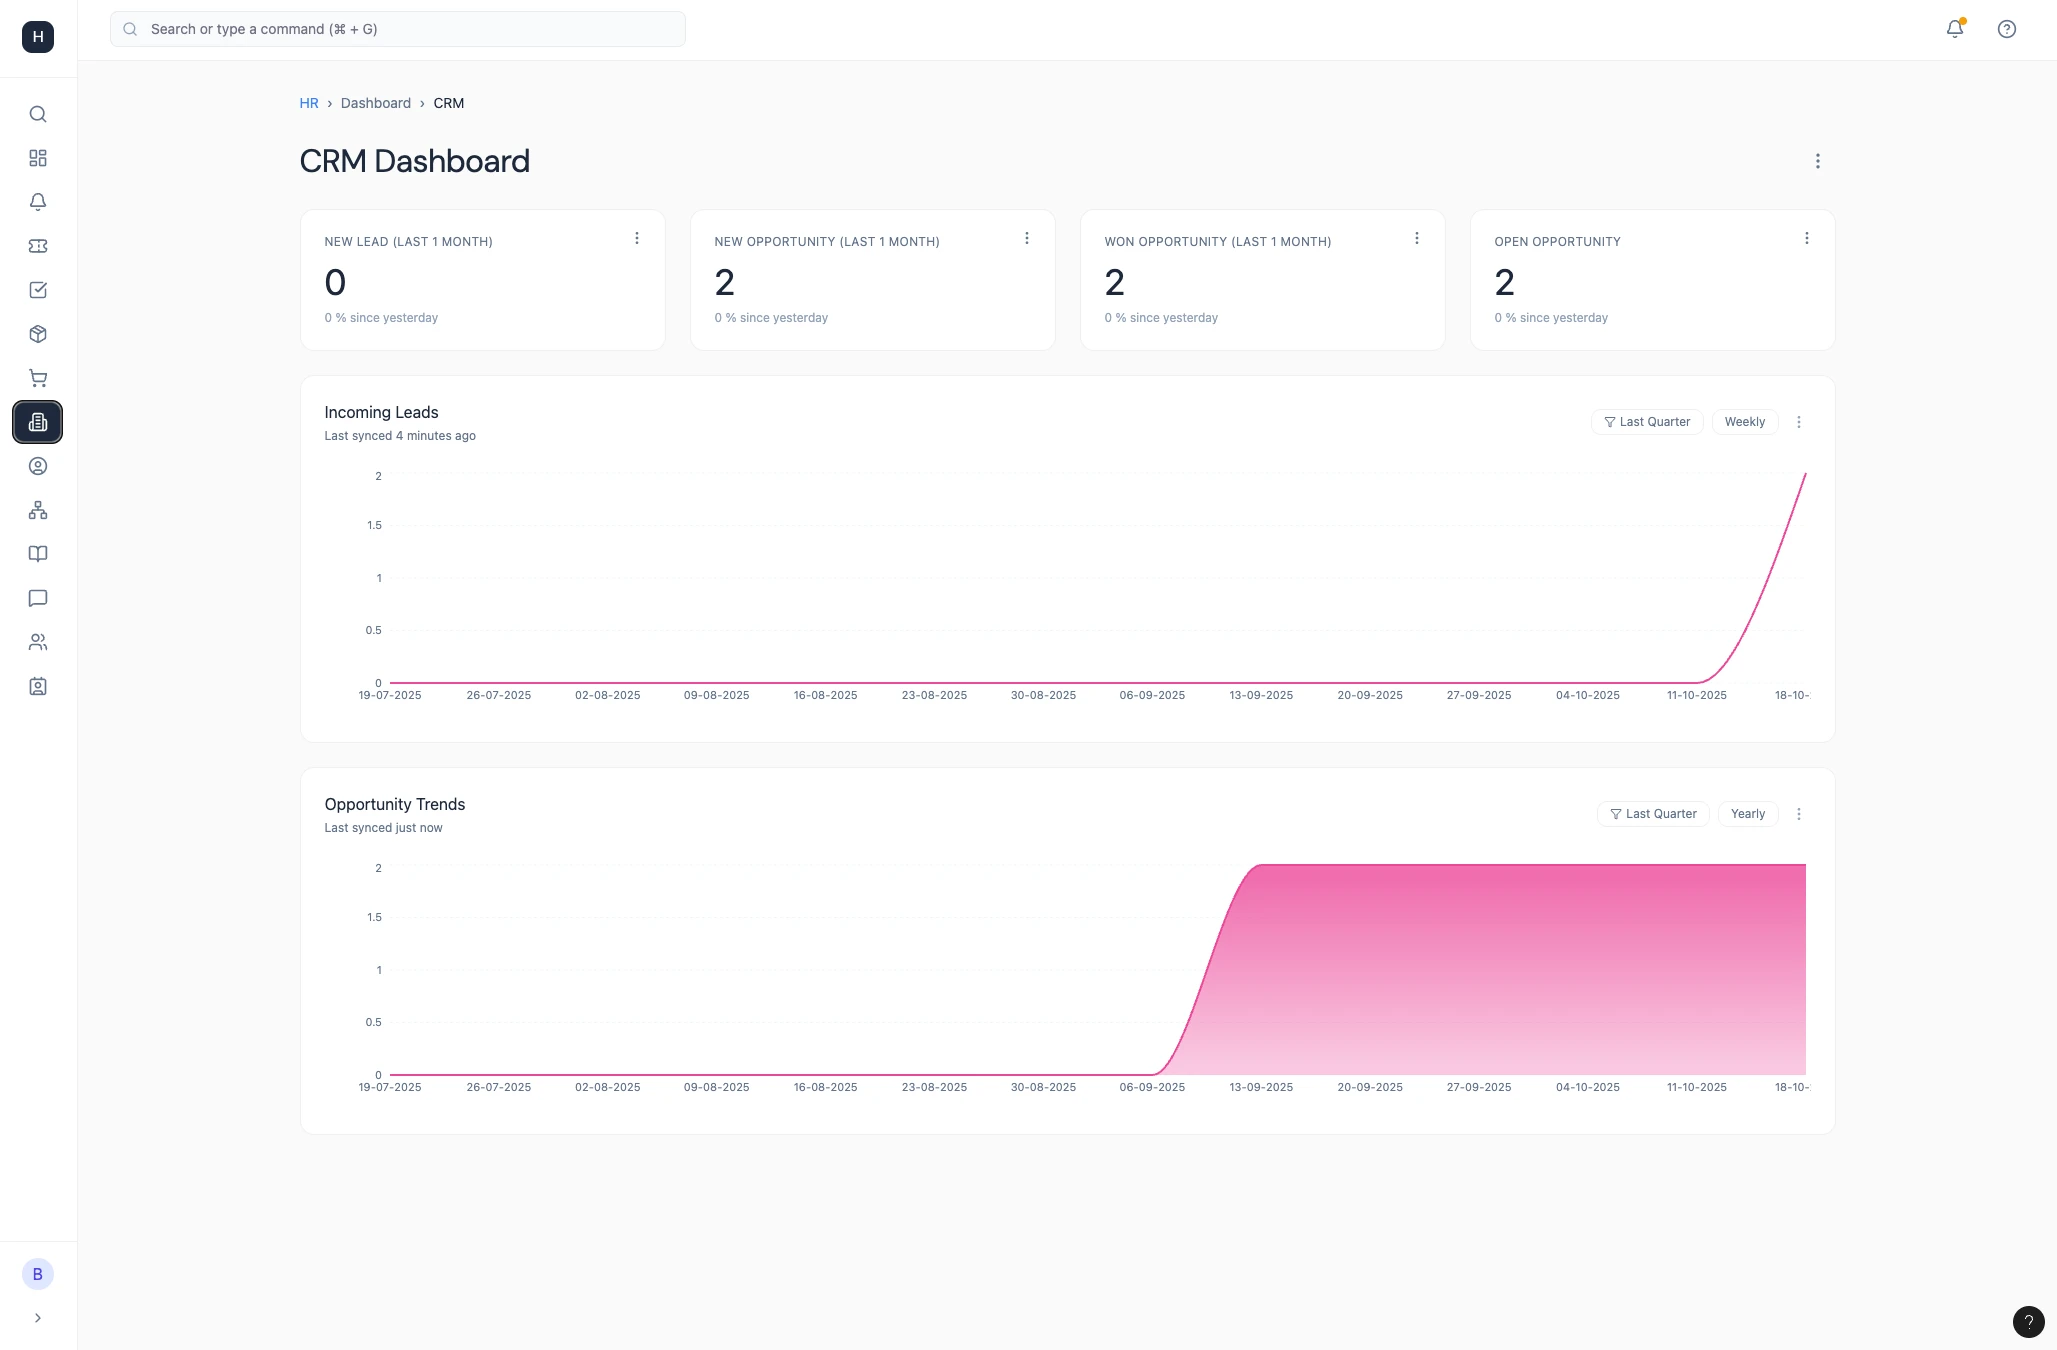
Task: Change Incoming Leads Weekly interval
Action: [1745, 422]
